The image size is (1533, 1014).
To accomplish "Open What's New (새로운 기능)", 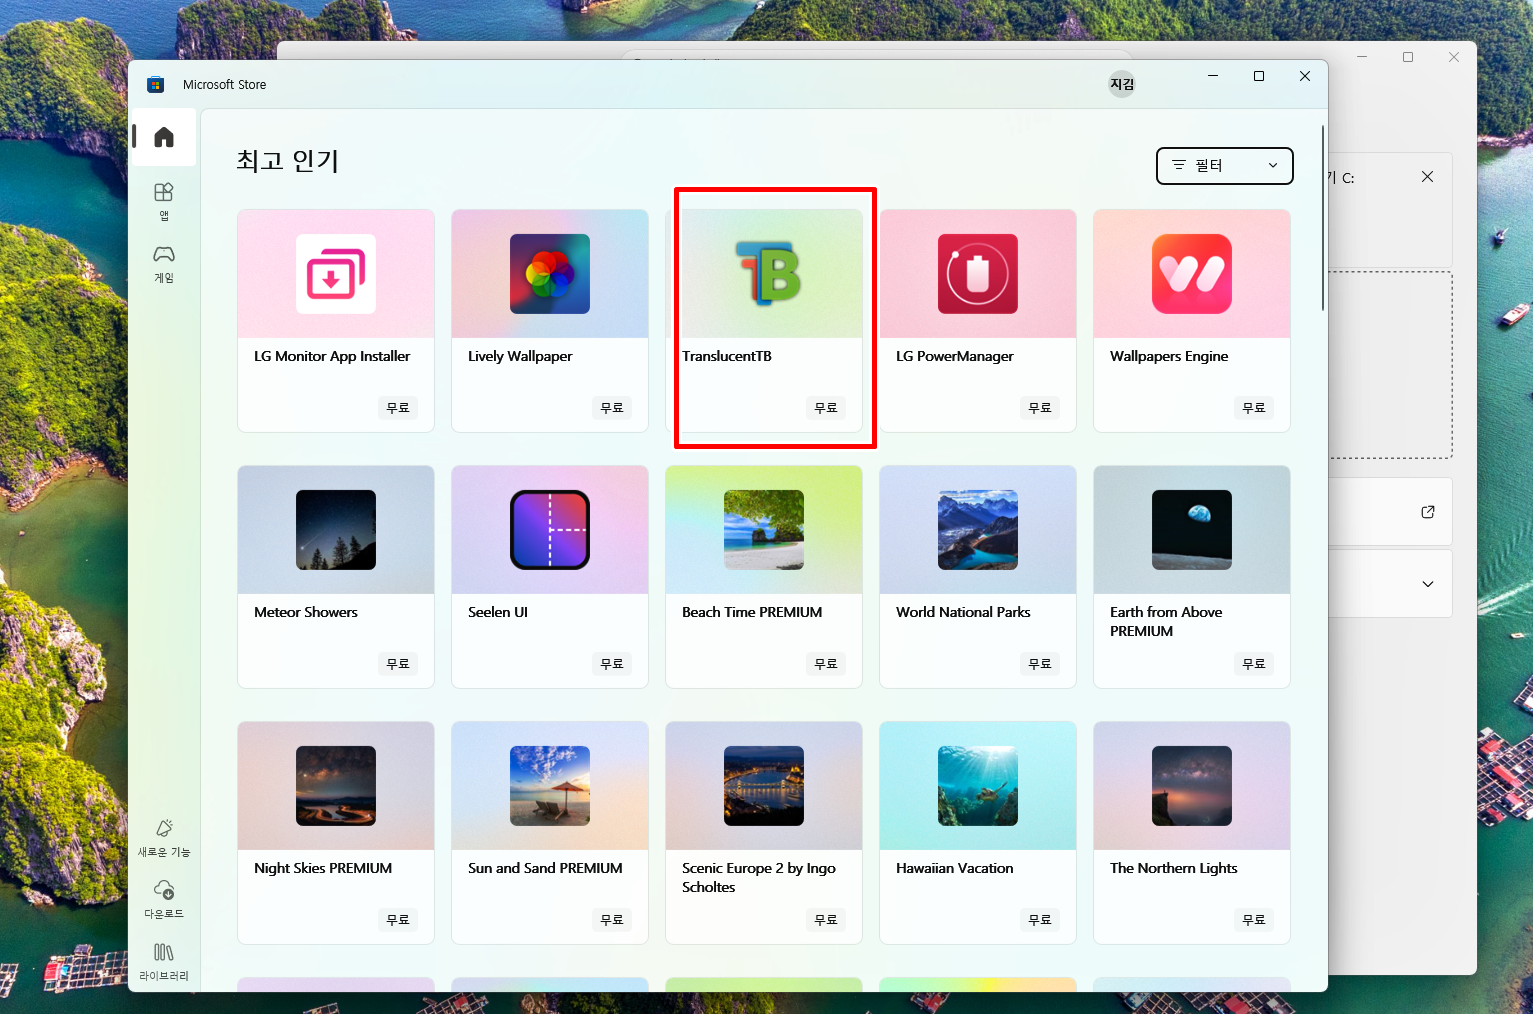I will [x=164, y=838].
